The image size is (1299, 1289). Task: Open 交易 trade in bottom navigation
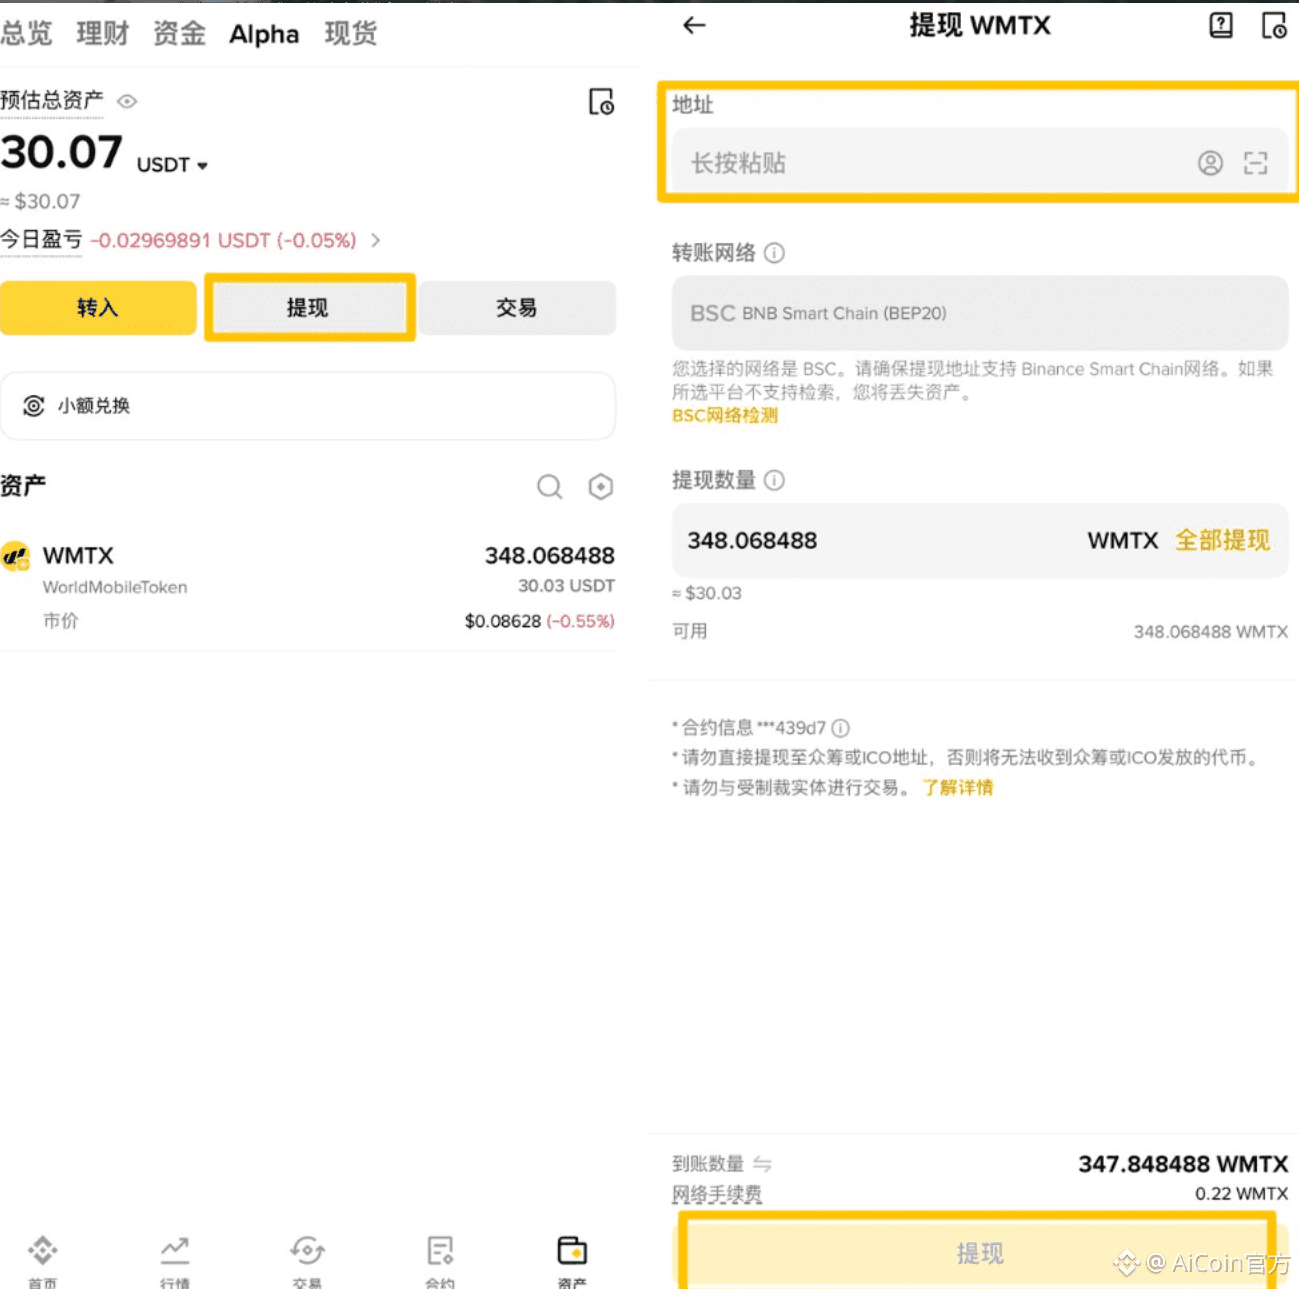(307, 1261)
